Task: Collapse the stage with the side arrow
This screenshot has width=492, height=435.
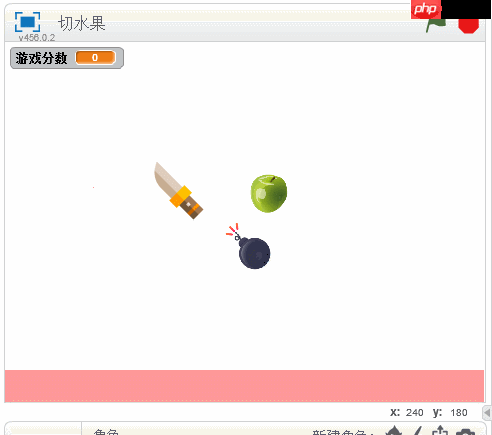Action: coord(487,413)
